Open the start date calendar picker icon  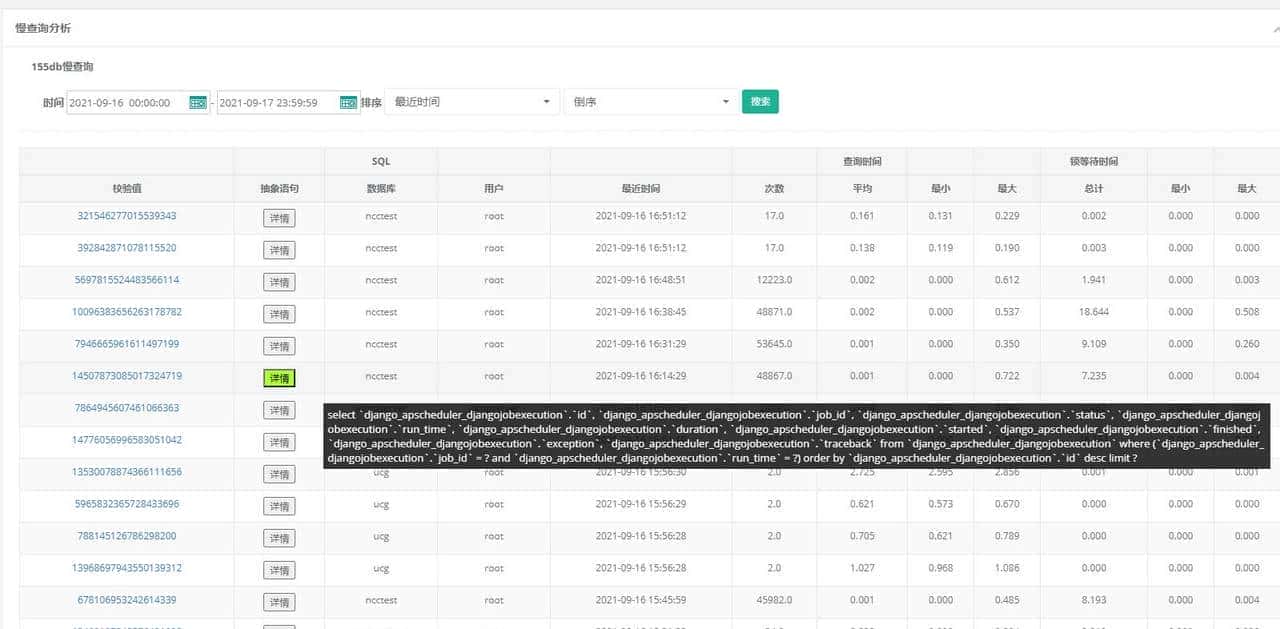[x=198, y=101]
